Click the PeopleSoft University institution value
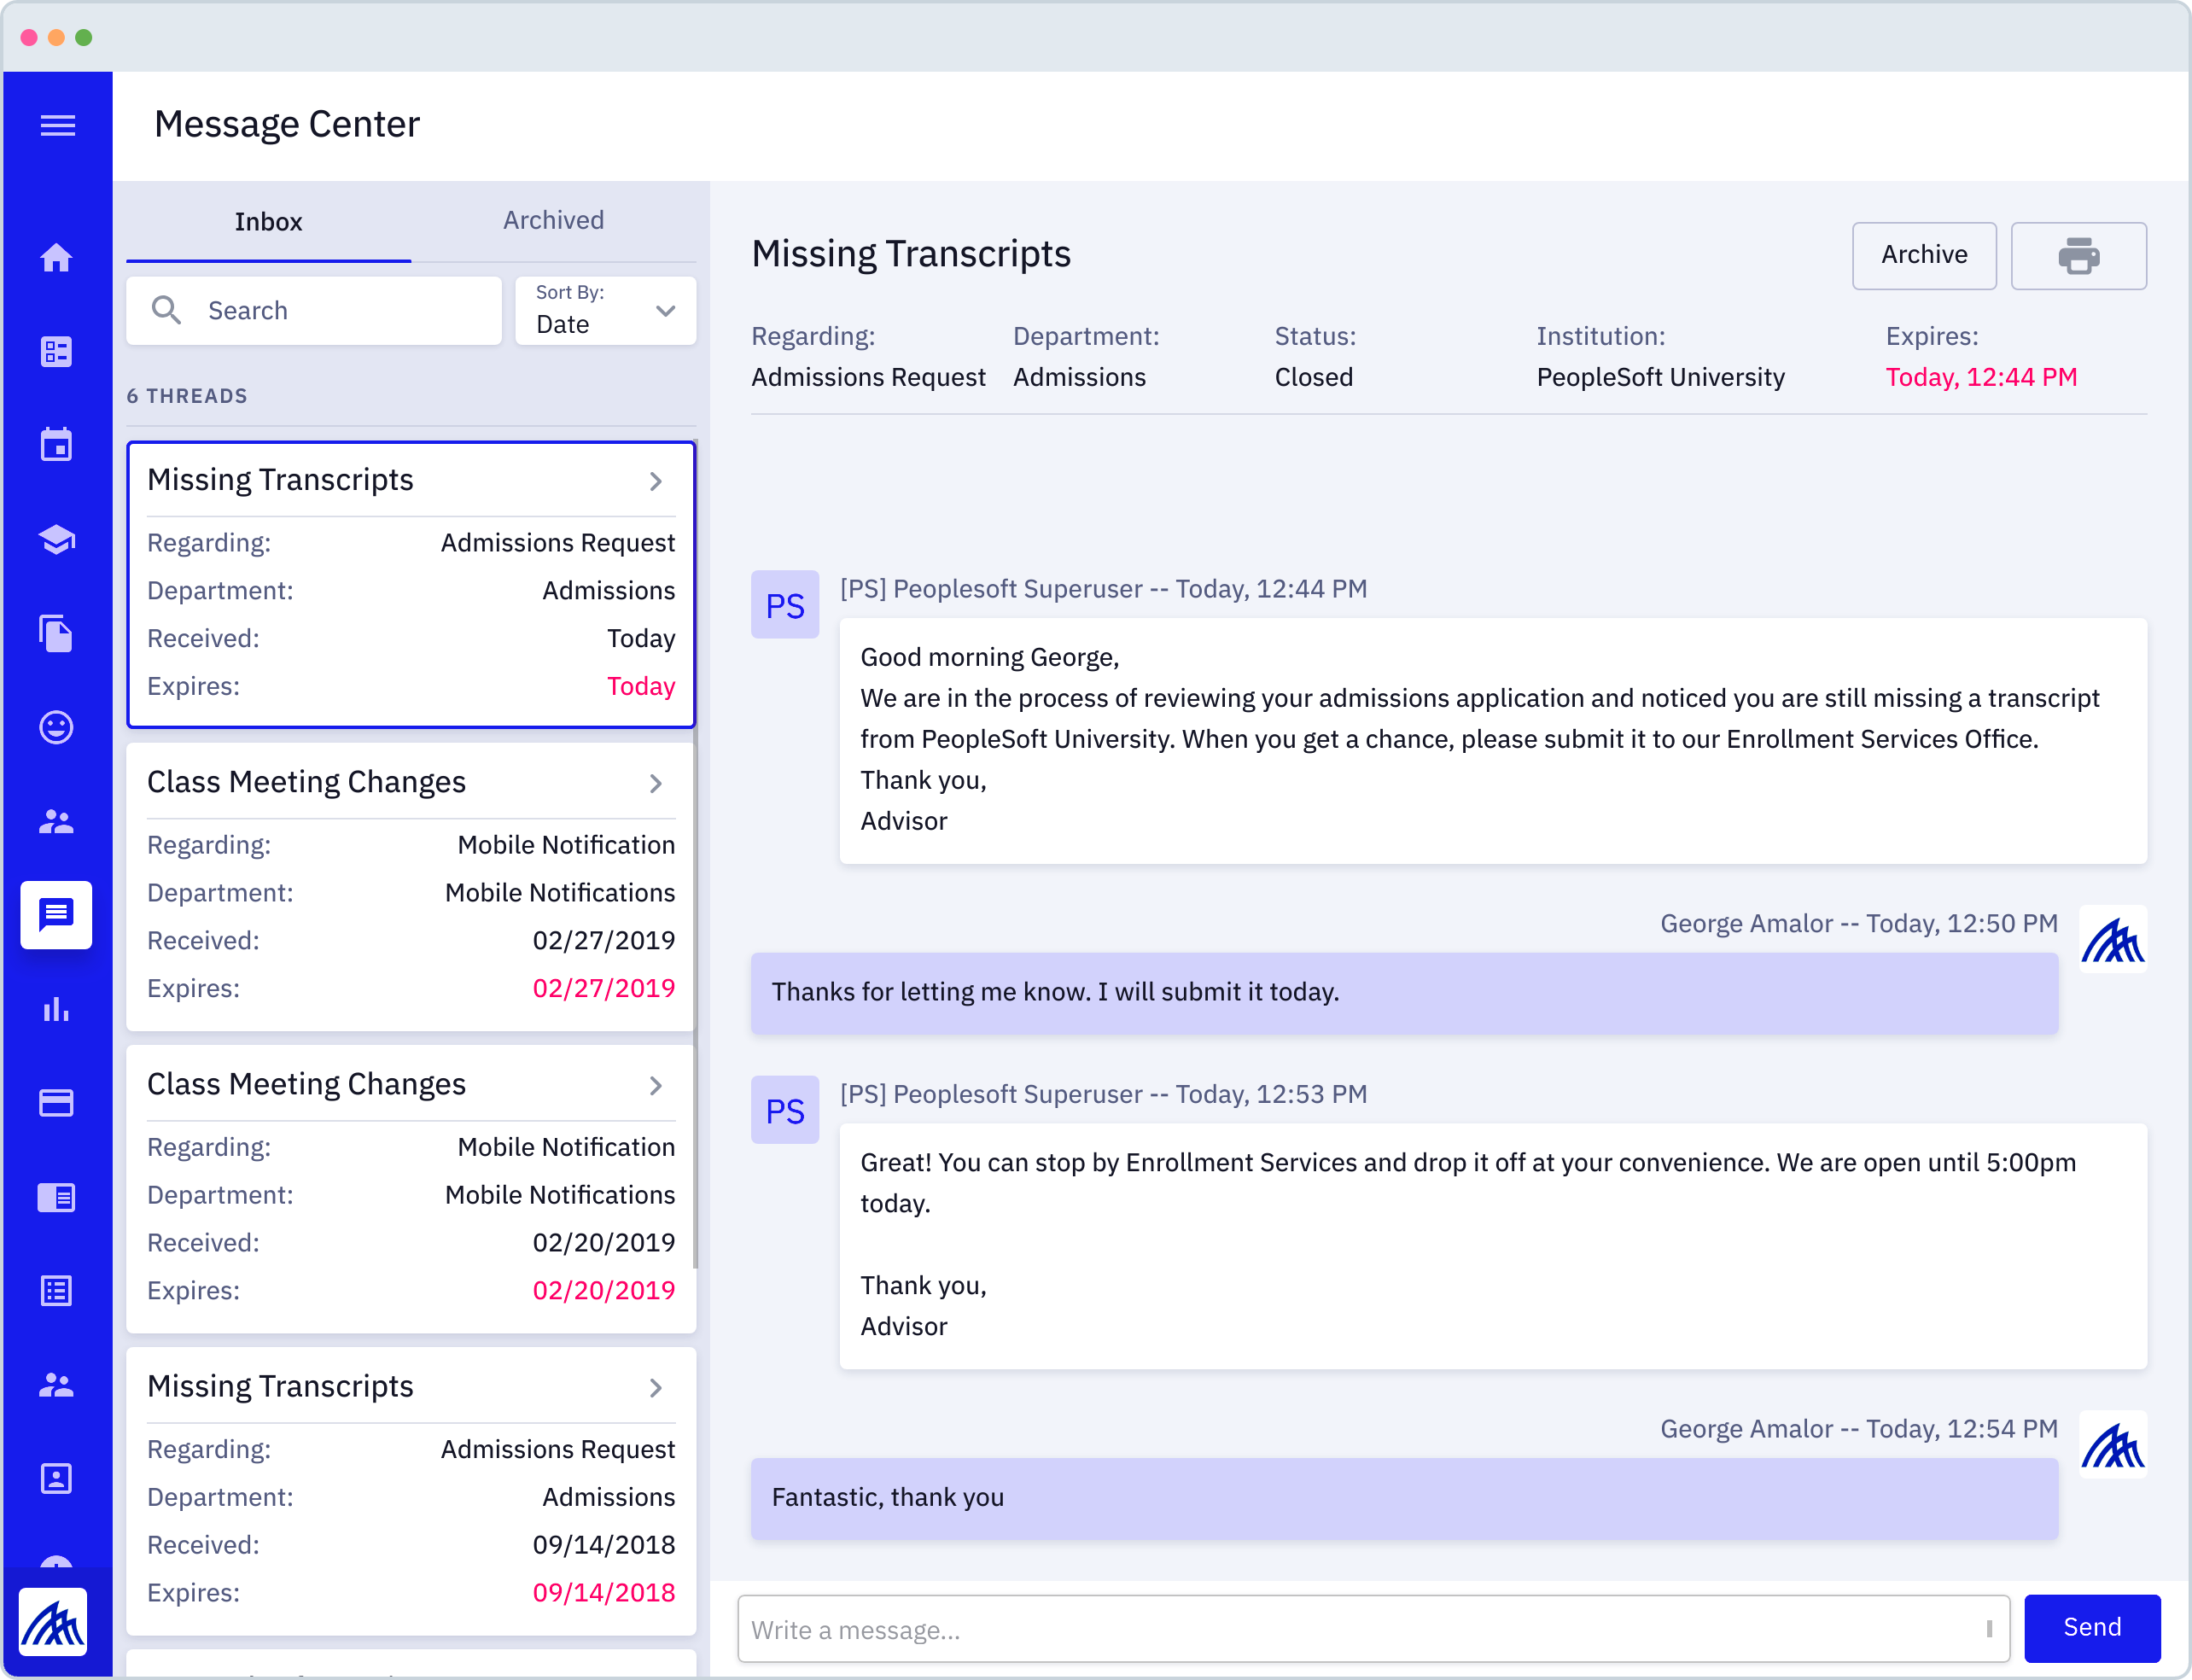 coord(1660,378)
